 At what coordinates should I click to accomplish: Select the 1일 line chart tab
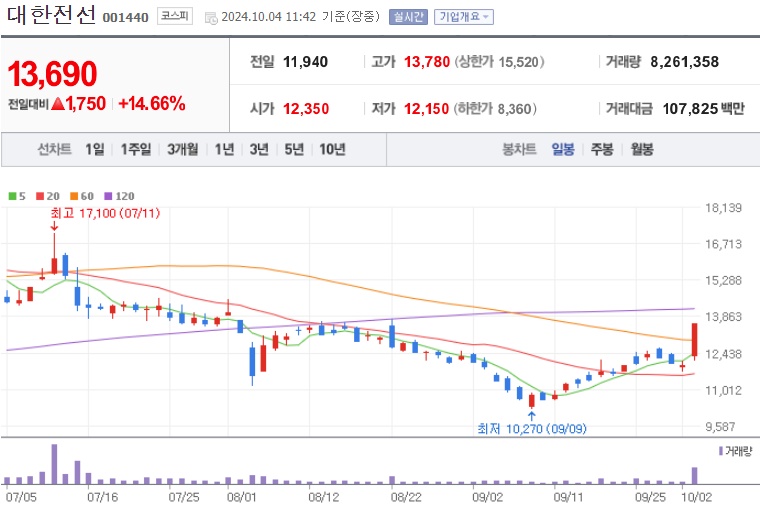pyautogui.click(x=95, y=149)
